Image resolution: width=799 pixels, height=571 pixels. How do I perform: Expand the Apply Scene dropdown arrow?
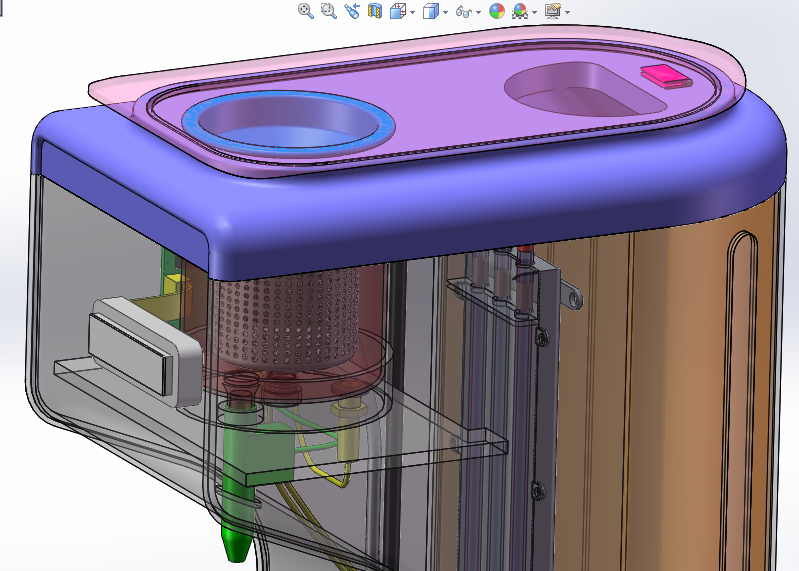point(534,12)
